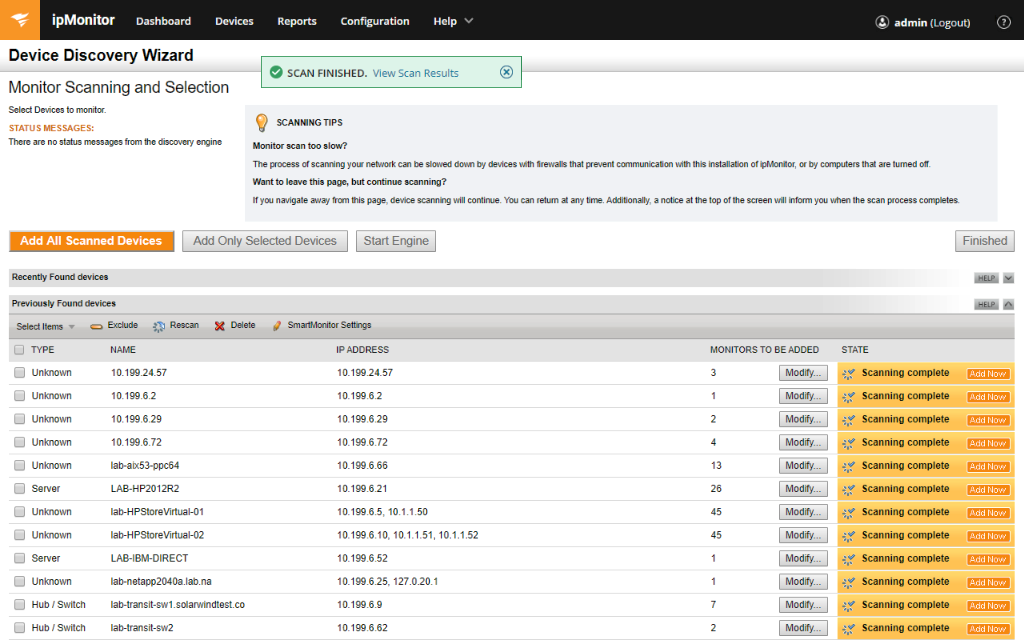The image size is (1024, 640).
Task: Click the help question mark icon
Action: 1003,22
